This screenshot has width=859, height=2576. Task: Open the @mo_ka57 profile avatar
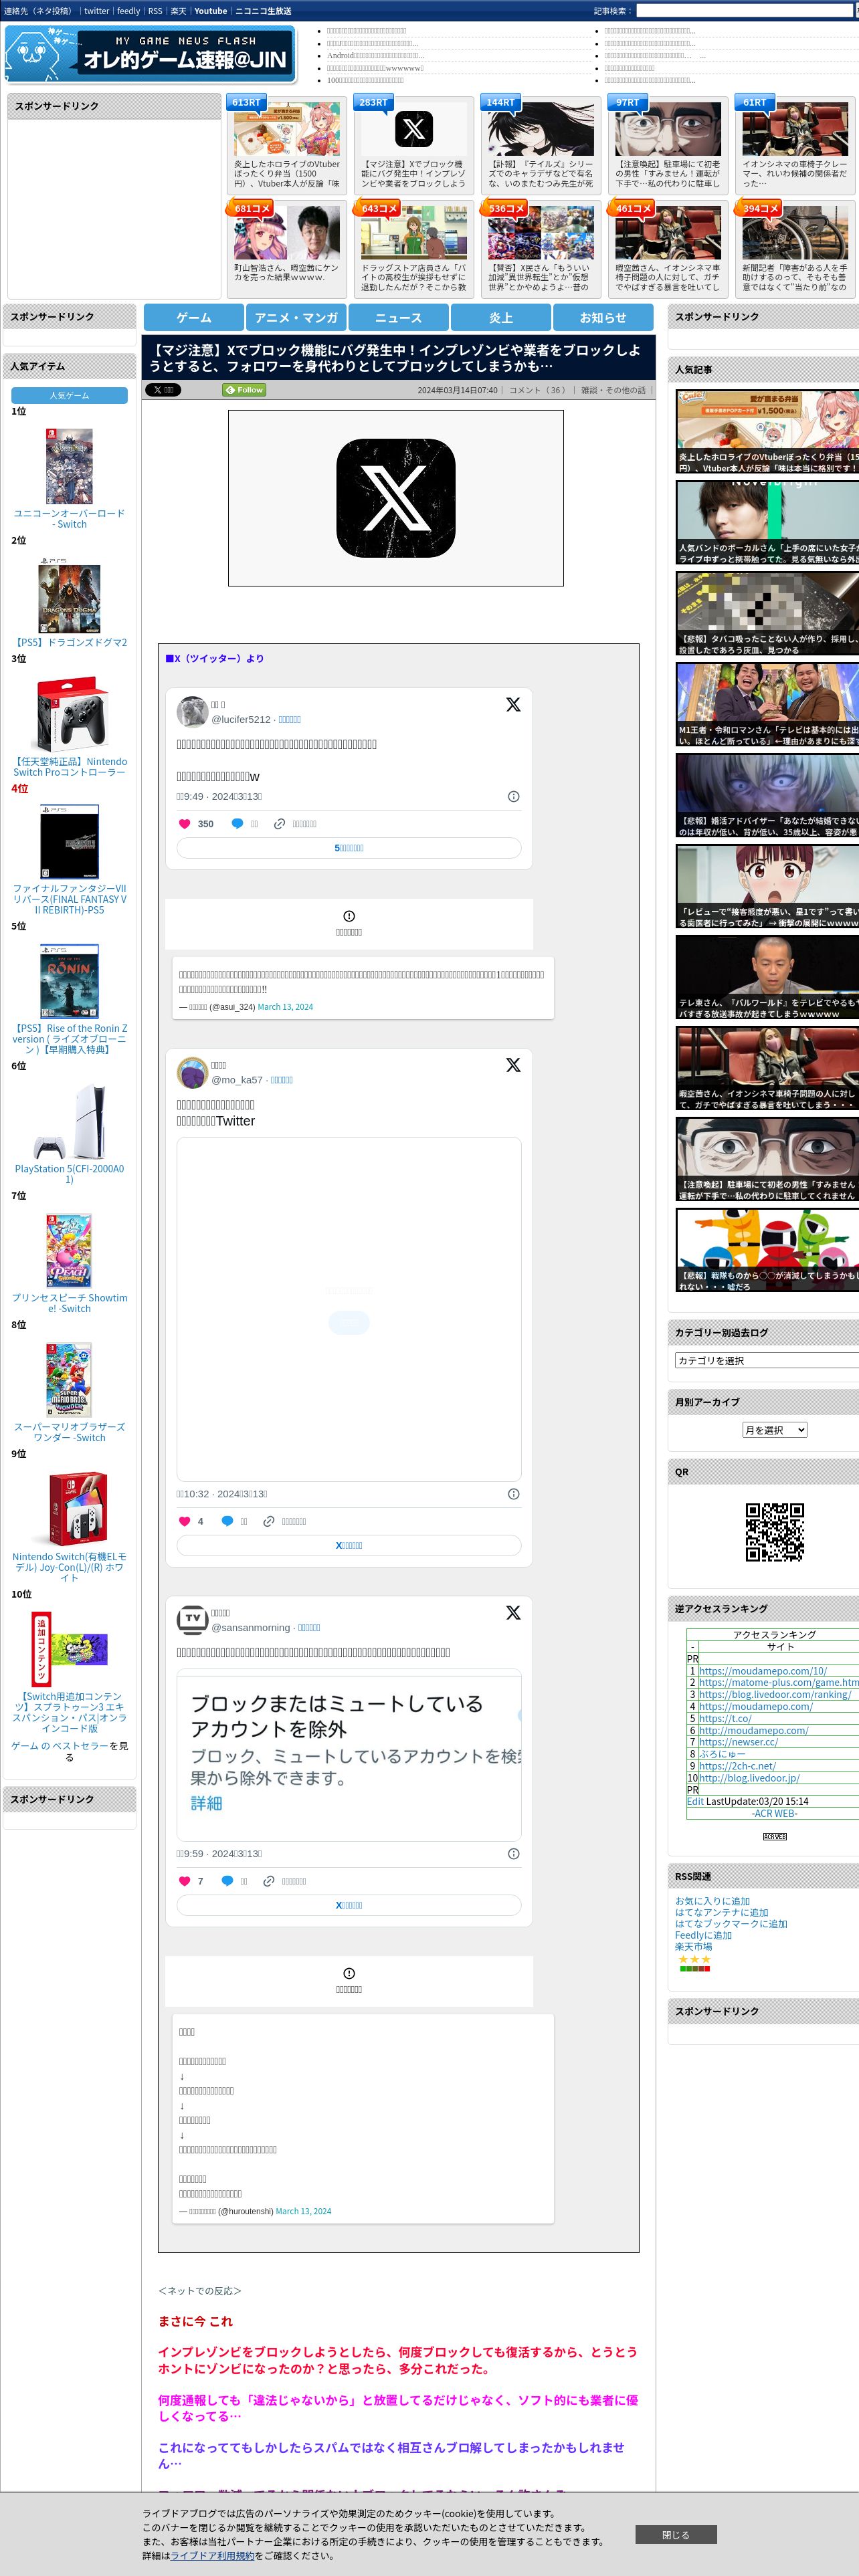[192, 1073]
